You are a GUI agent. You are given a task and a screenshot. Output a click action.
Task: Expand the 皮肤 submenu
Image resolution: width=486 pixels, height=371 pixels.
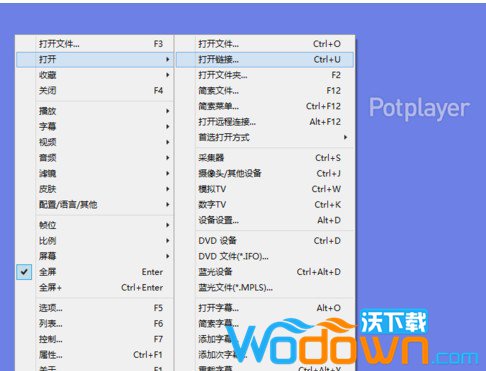95,189
